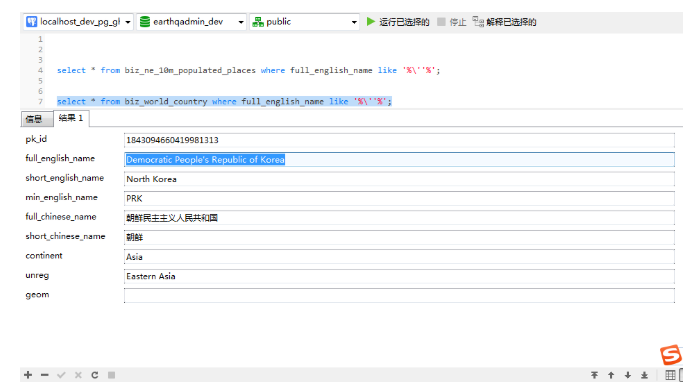Click the empty geom field
Viewport: 693px width, 391px height.
[x=399, y=296]
